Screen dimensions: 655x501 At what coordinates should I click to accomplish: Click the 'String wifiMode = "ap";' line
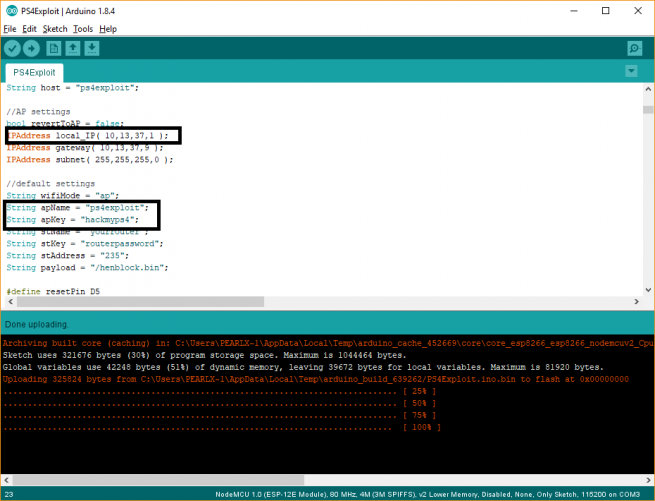tap(63, 196)
